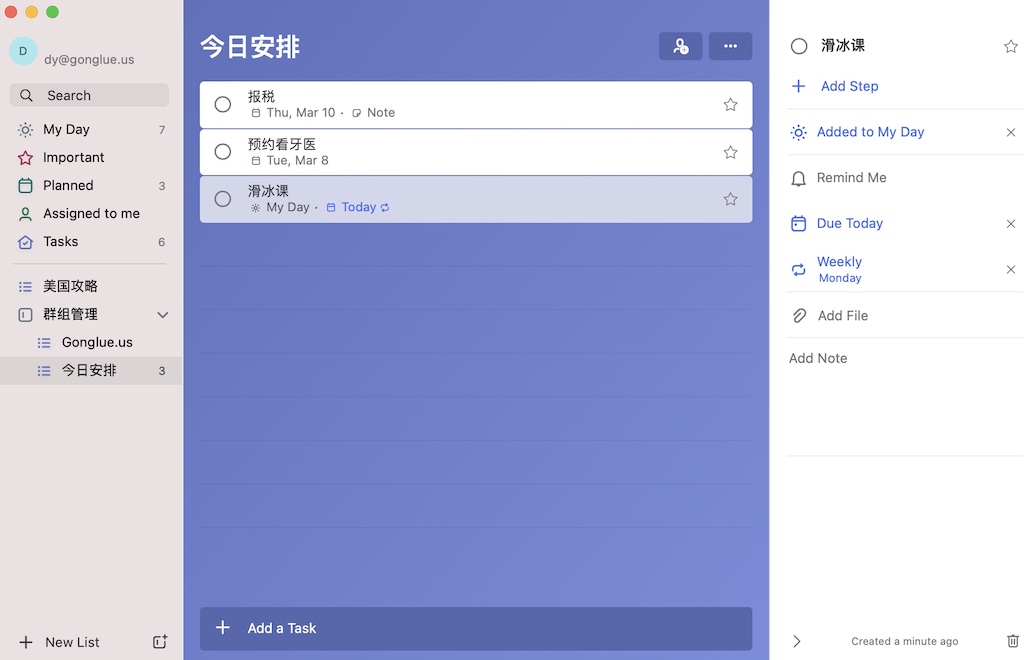
Task: Check off the 滑冰课 task circle
Action: (222, 199)
